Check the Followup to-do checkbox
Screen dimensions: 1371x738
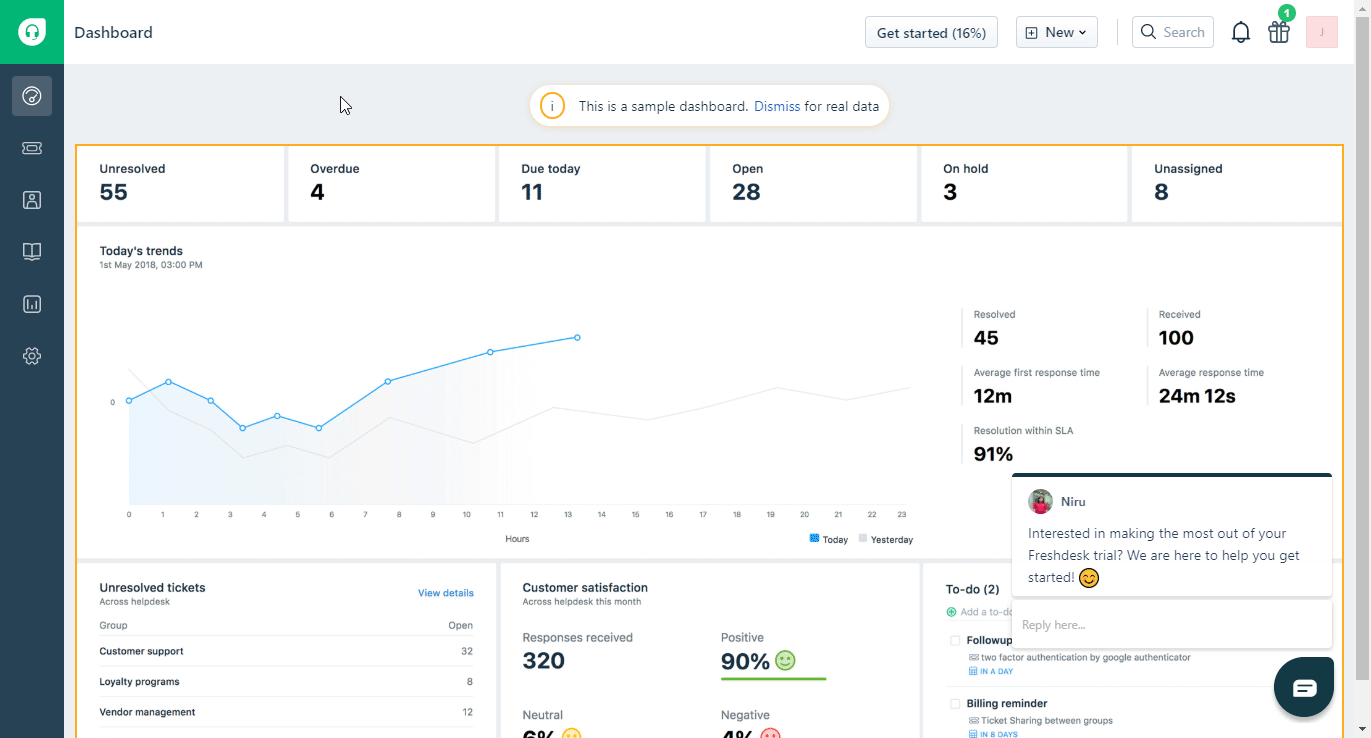click(x=955, y=640)
